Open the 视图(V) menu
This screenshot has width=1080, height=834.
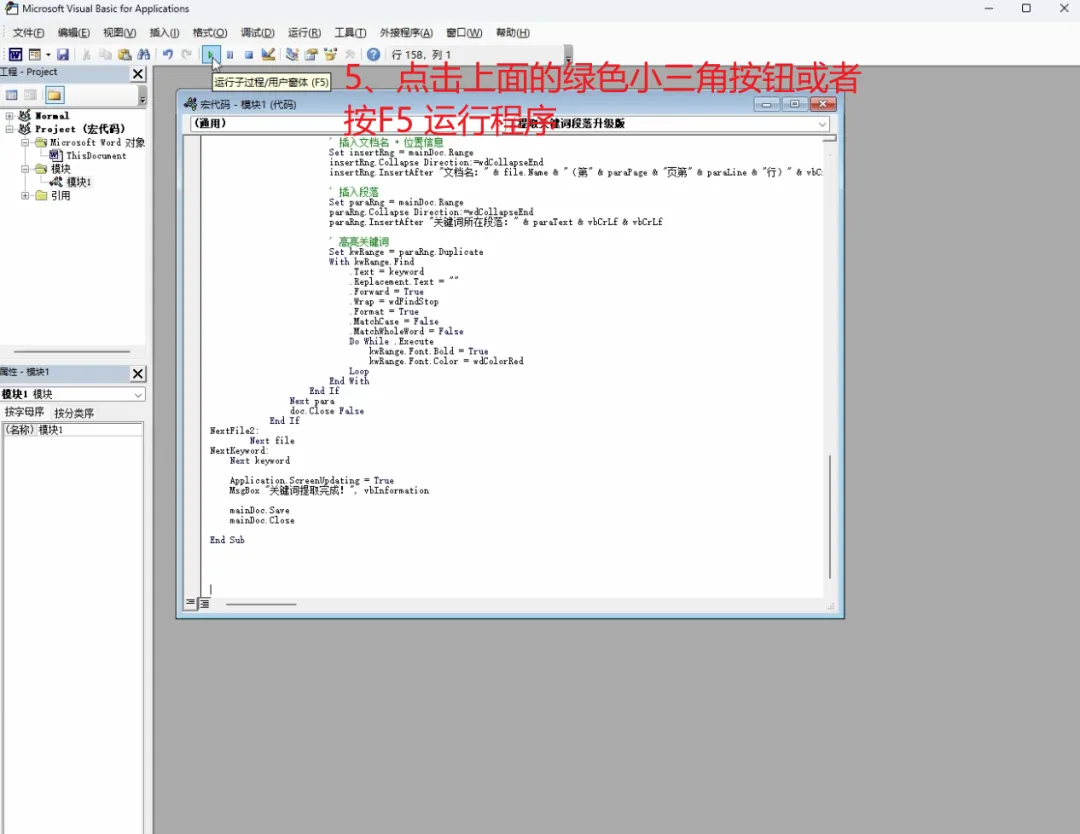120,32
